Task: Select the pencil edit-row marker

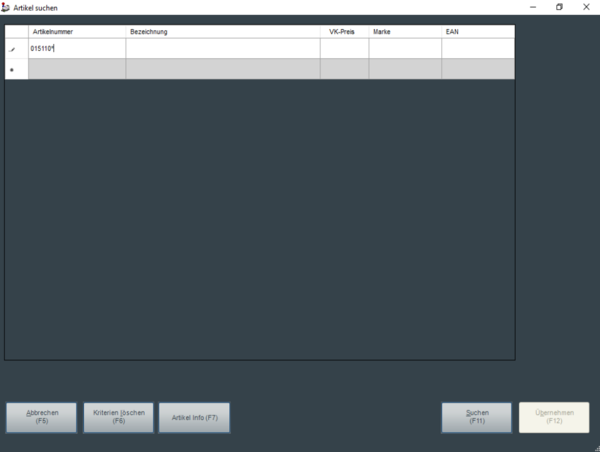Action: pos(12,49)
